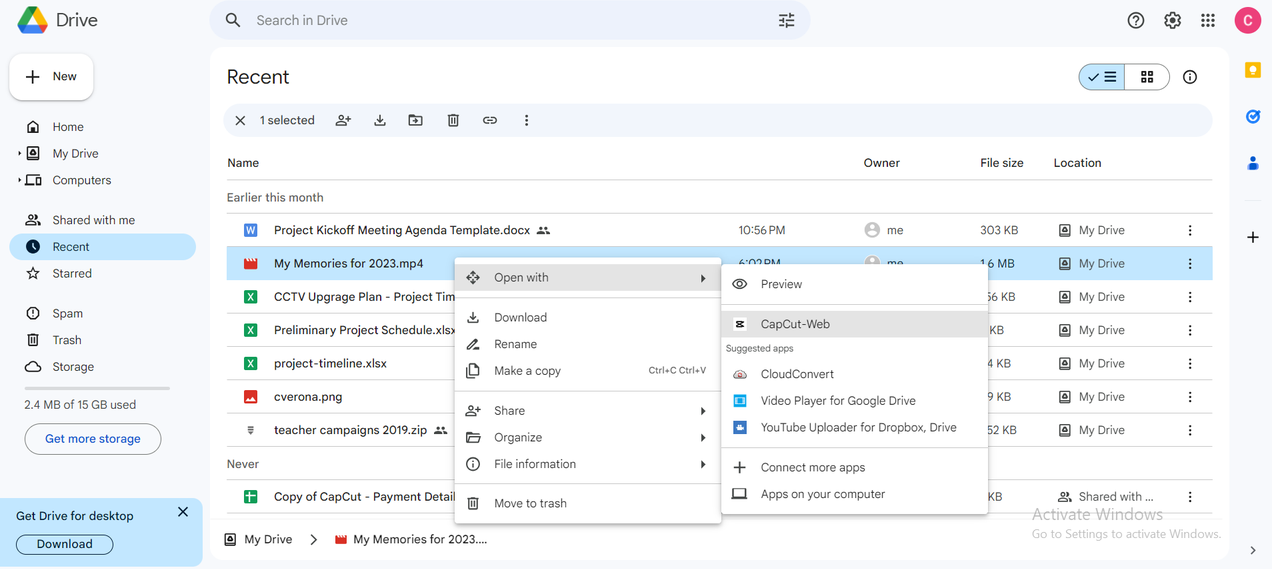Click the Copy link icon in toolbar
This screenshot has width=1272, height=569.
490,120
